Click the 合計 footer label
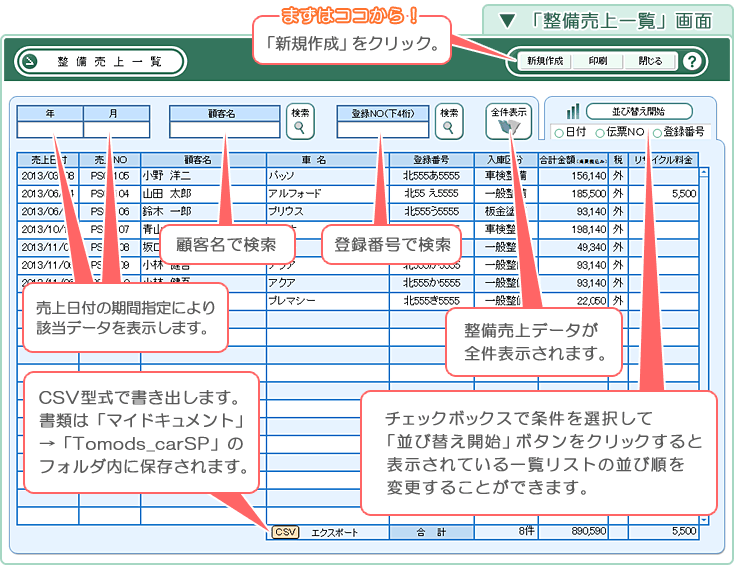Image resolution: width=735 pixels, height=565 pixels. 432,532
